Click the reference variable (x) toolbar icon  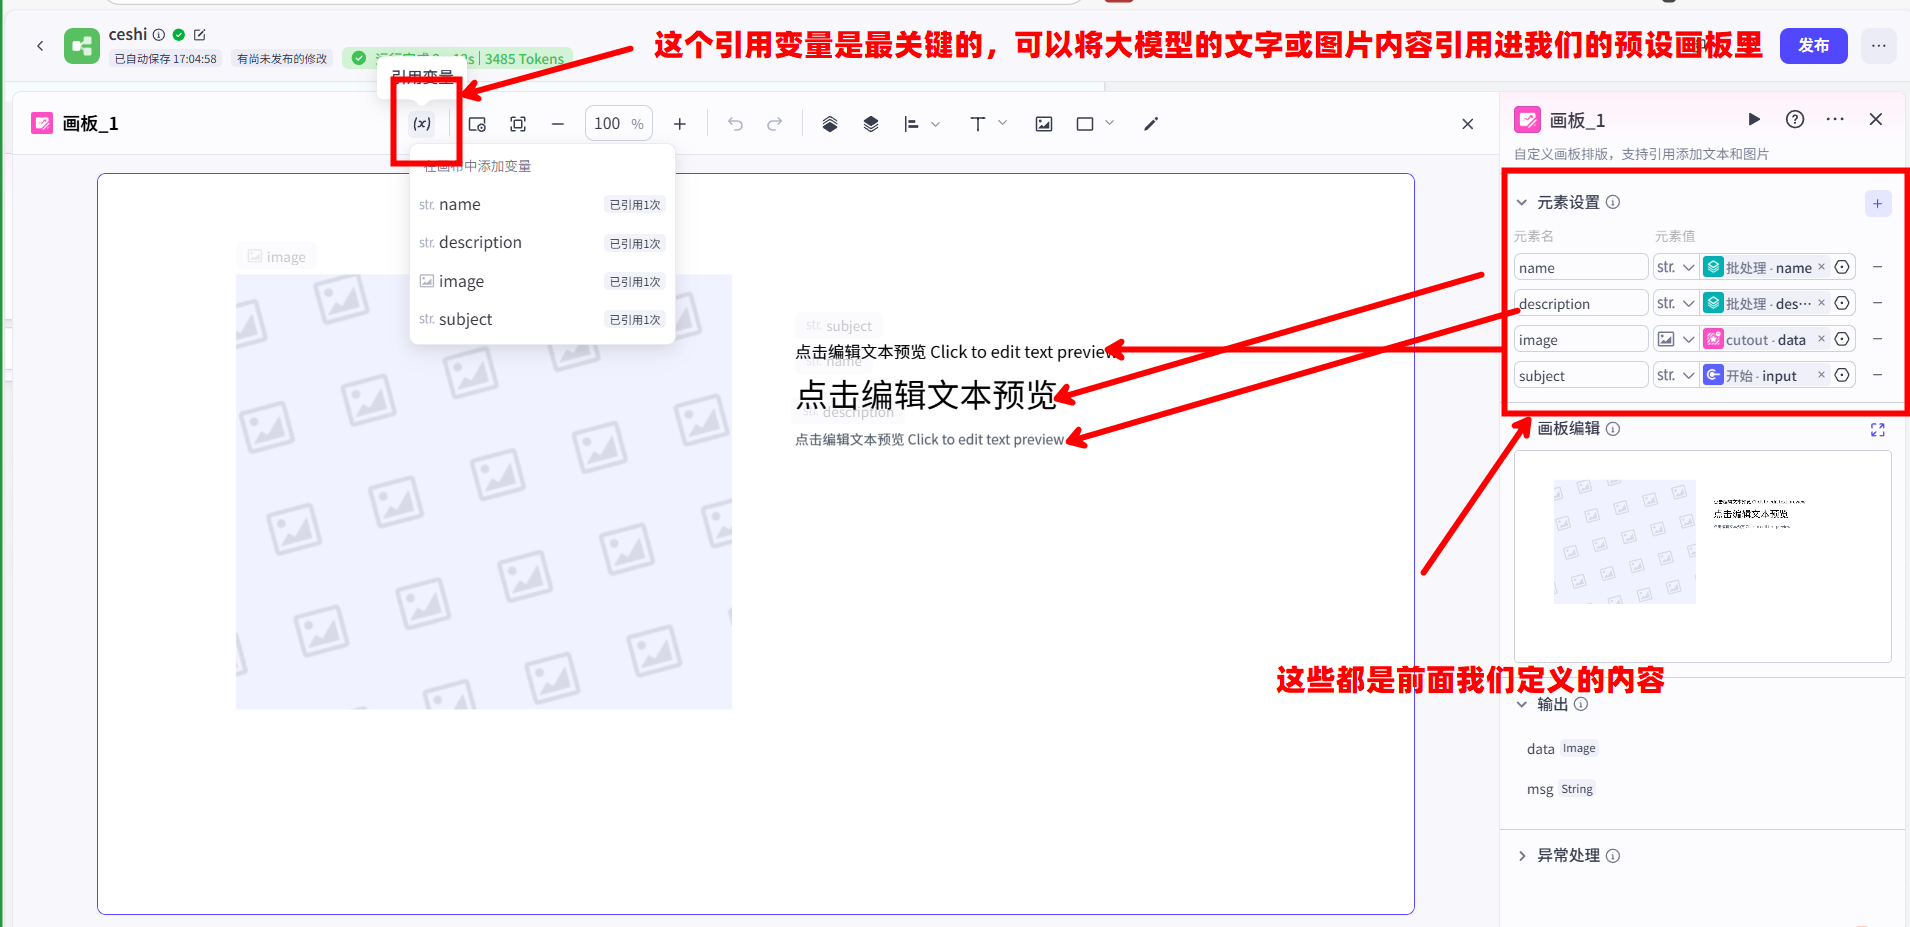(x=422, y=124)
